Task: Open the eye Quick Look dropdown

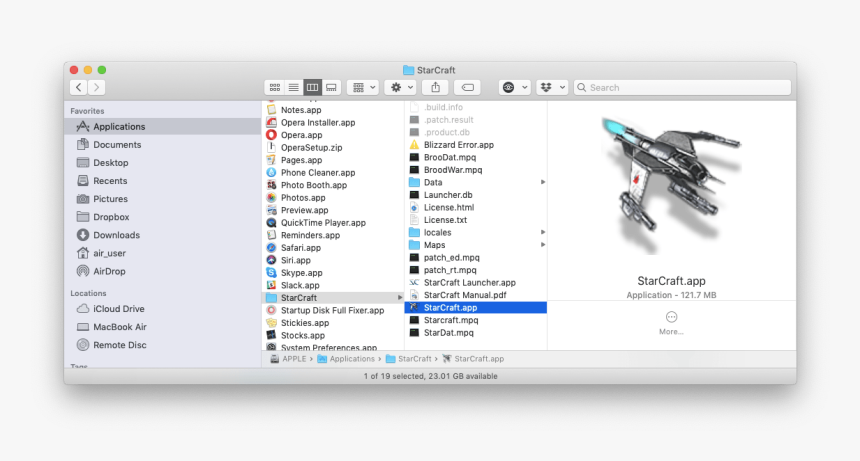Action: (514, 87)
